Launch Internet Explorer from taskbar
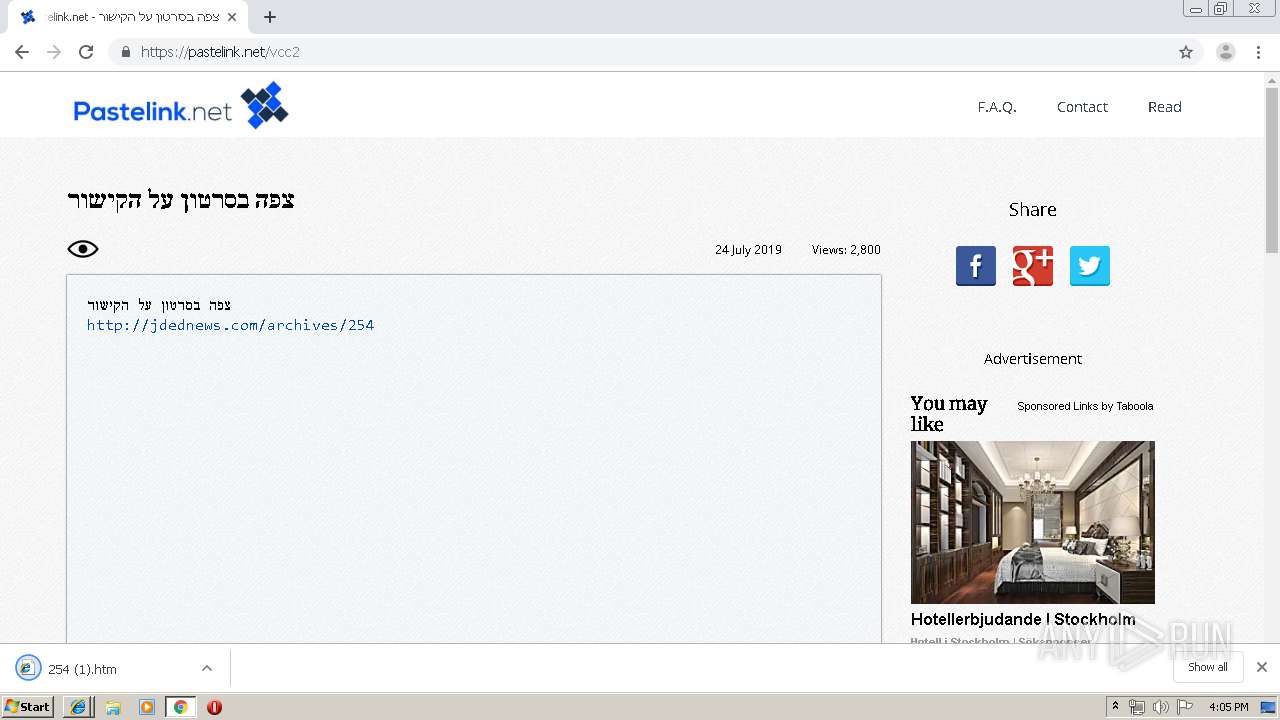Screen dimensions: 1280x720 78,707
